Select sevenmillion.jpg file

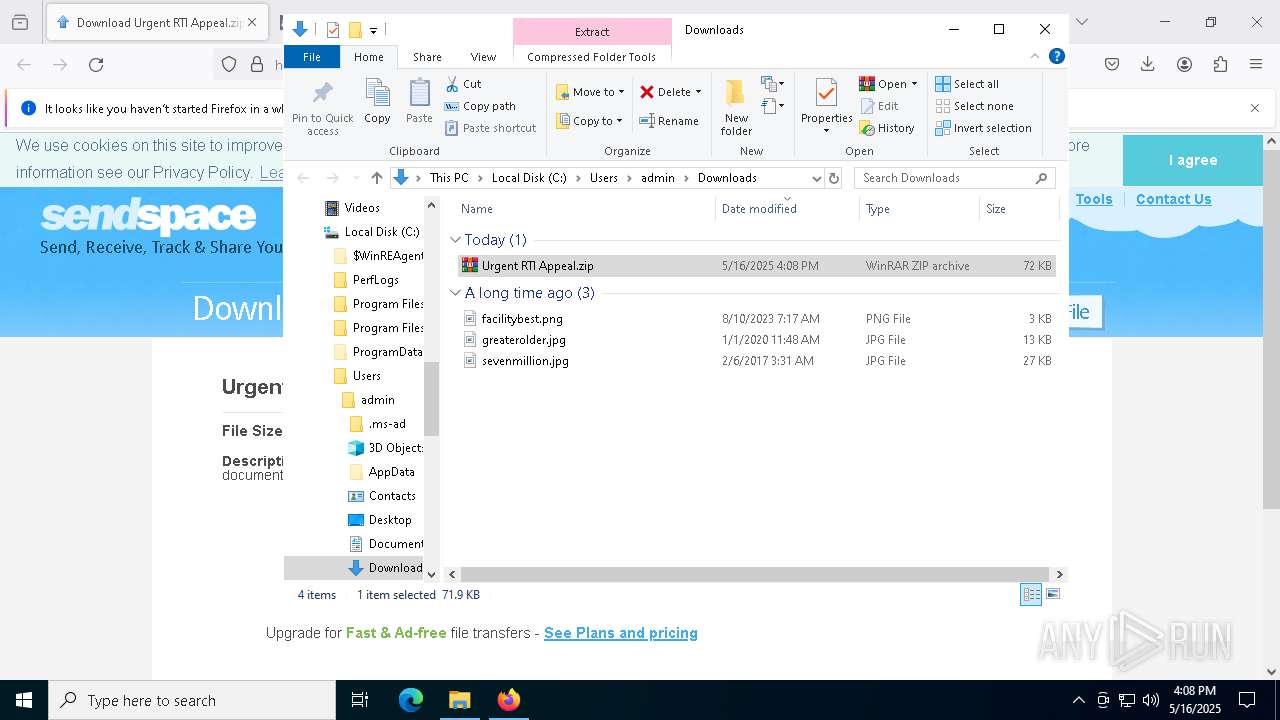coord(525,361)
